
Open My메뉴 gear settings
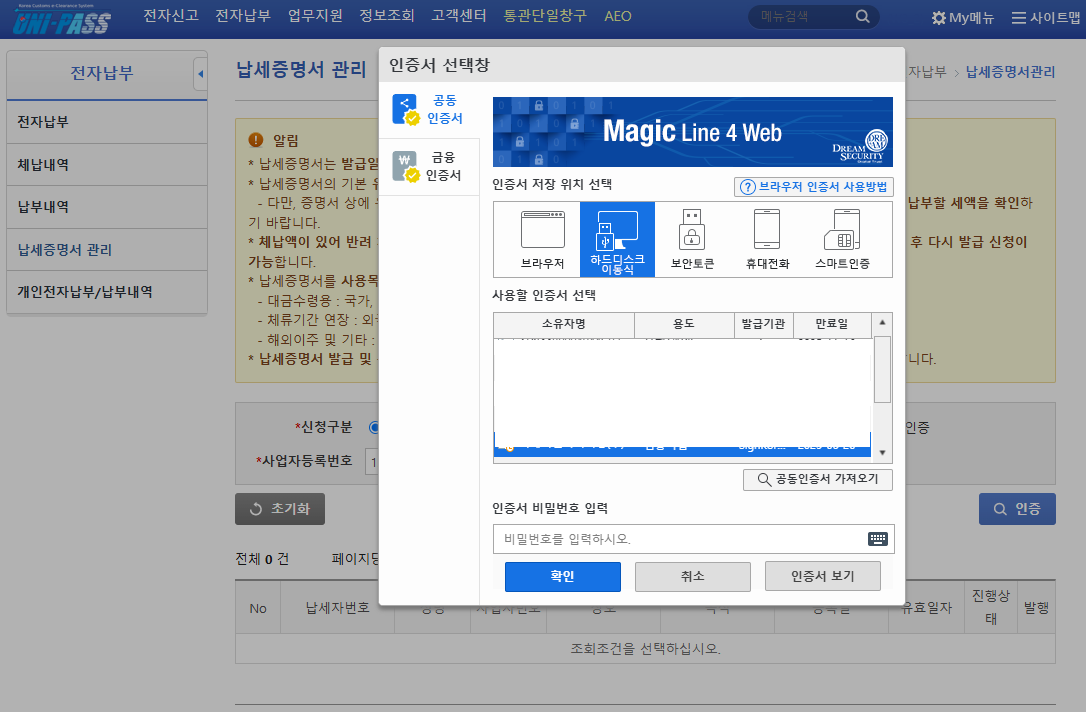(963, 18)
